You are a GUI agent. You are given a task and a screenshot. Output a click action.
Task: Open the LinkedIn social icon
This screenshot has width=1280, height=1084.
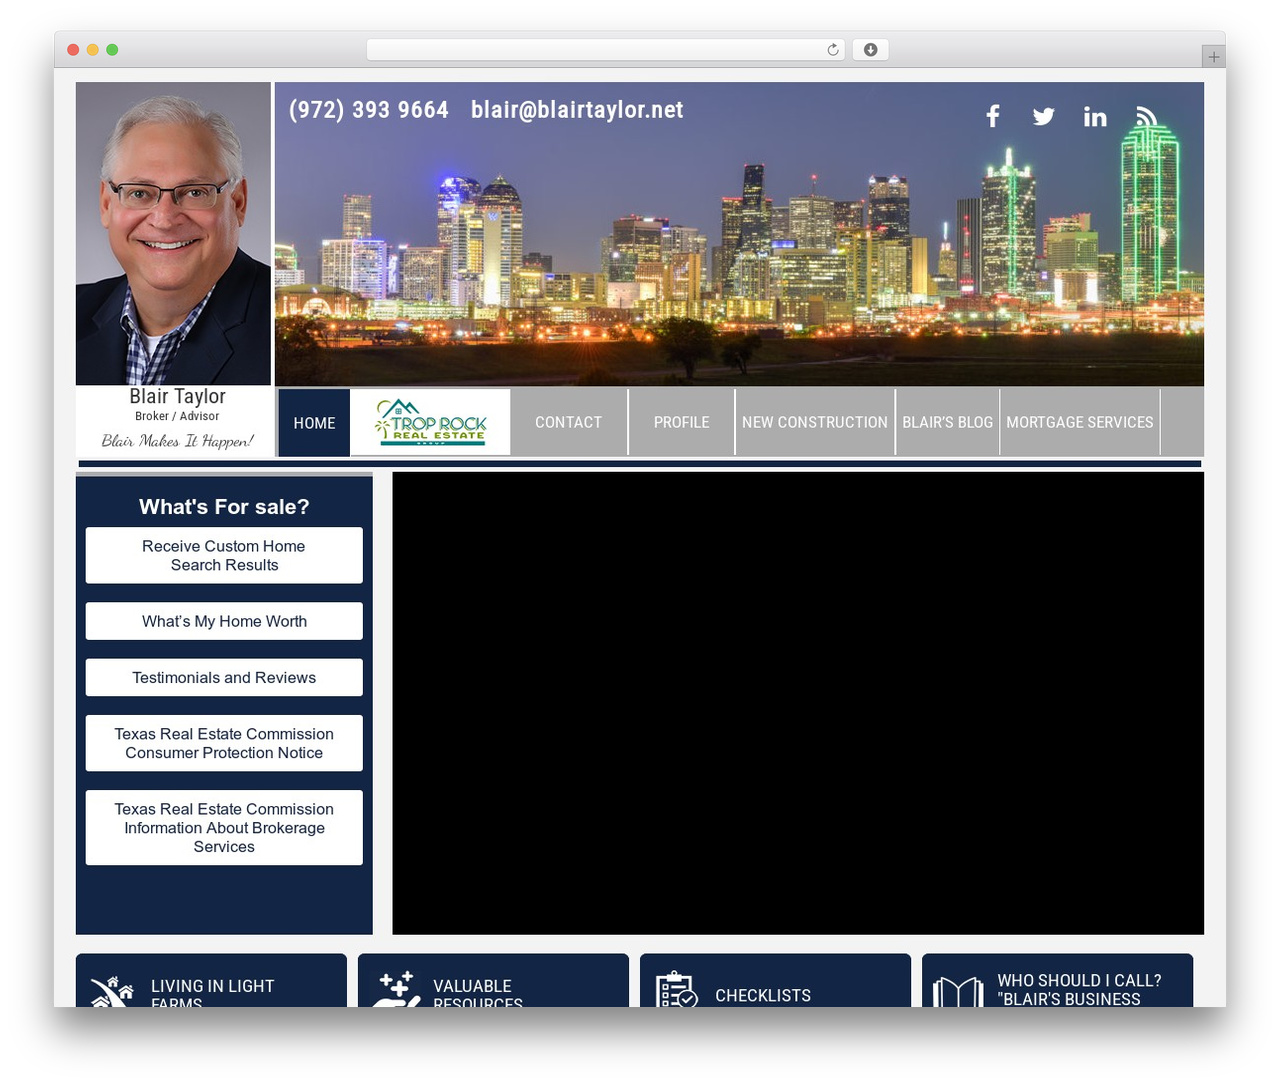(1095, 117)
